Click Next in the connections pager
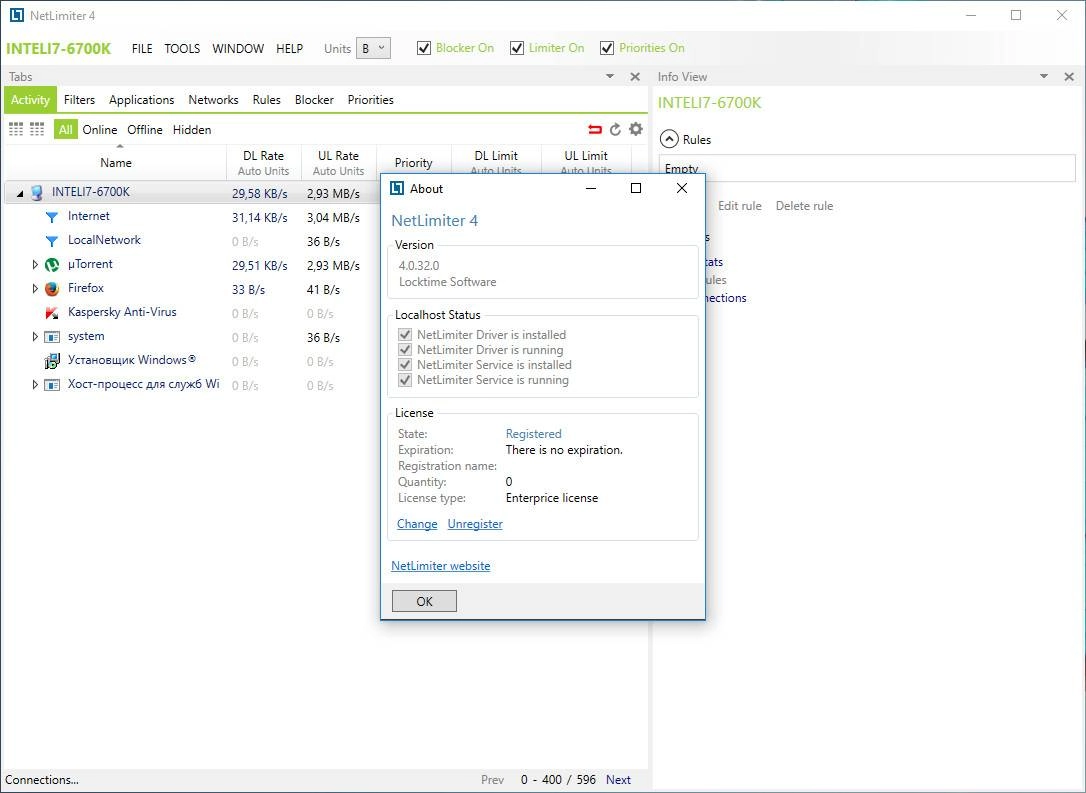1086x793 pixels. (618, 780)
